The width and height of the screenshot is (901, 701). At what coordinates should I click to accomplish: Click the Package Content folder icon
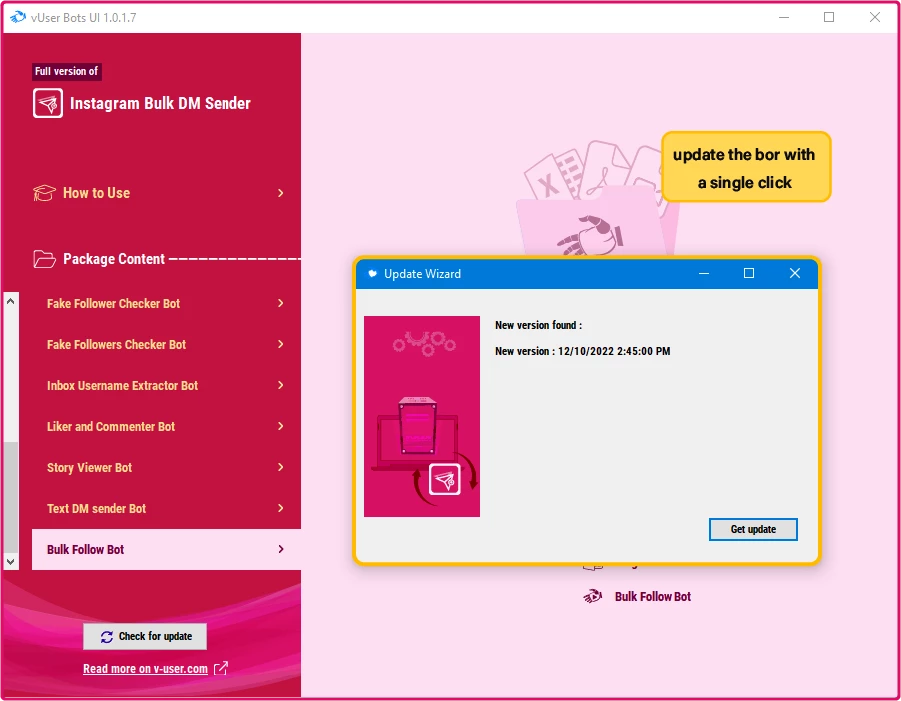pos(44,259)
